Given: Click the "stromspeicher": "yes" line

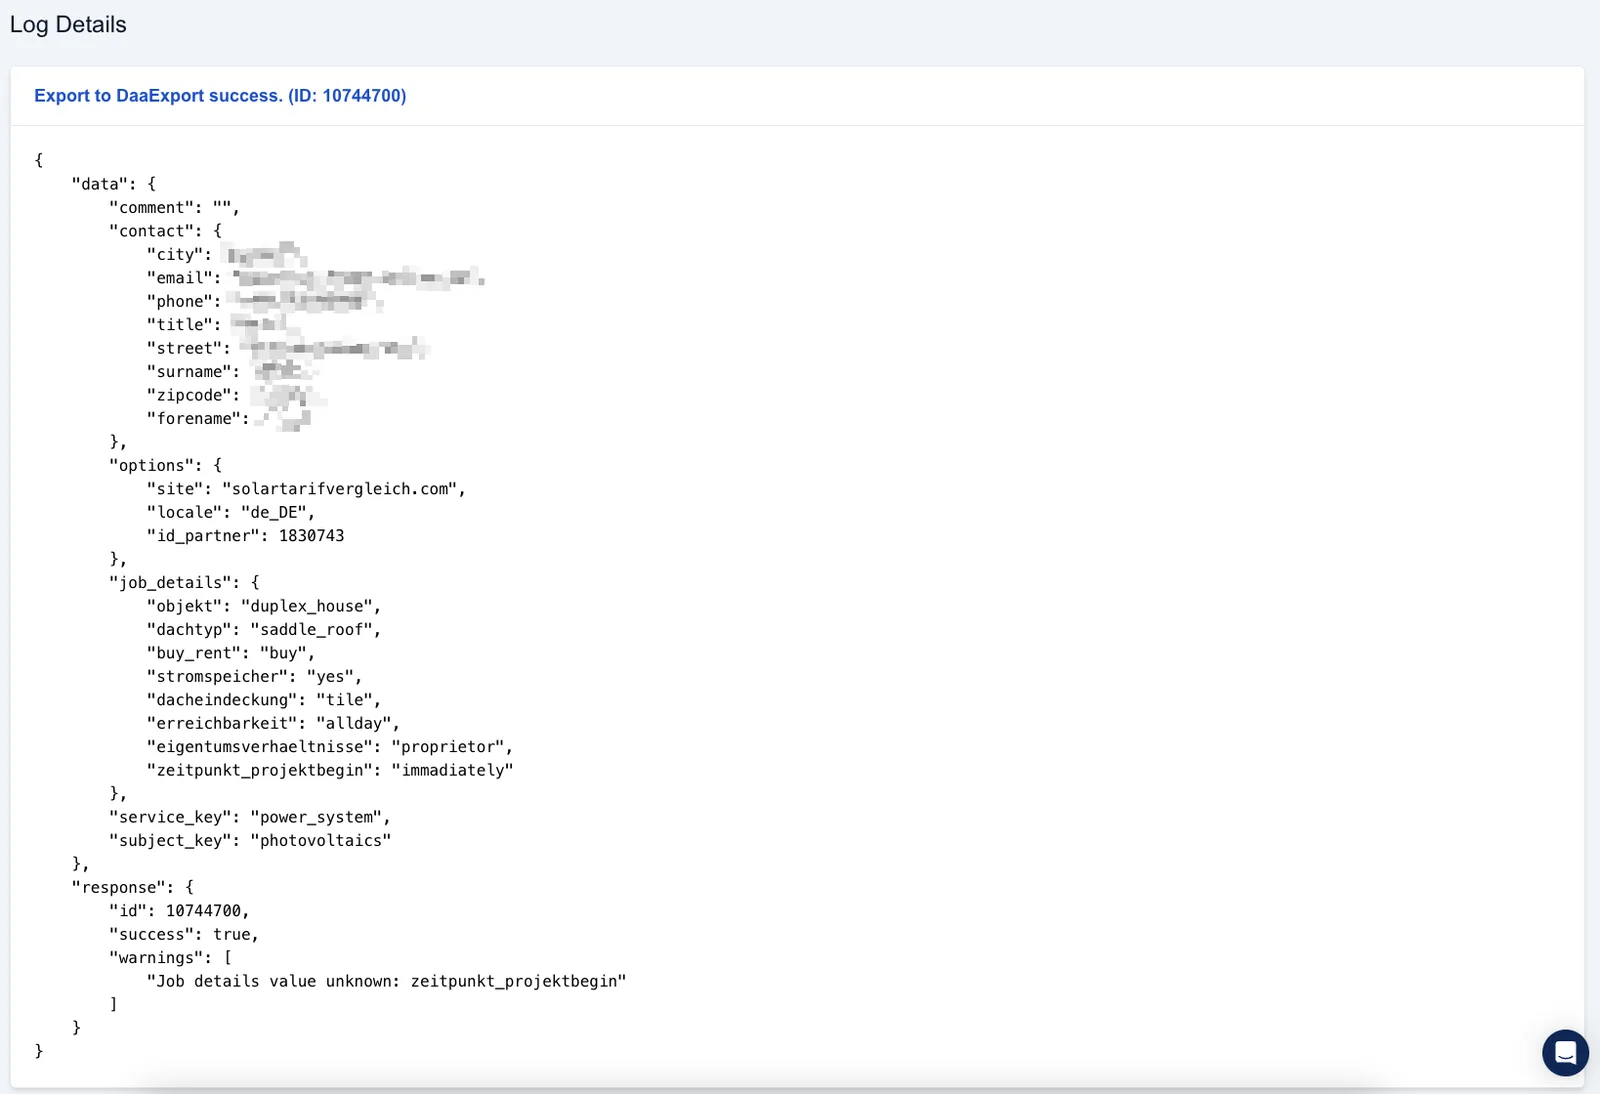Looking at the screenshot, I should [254, 677].
